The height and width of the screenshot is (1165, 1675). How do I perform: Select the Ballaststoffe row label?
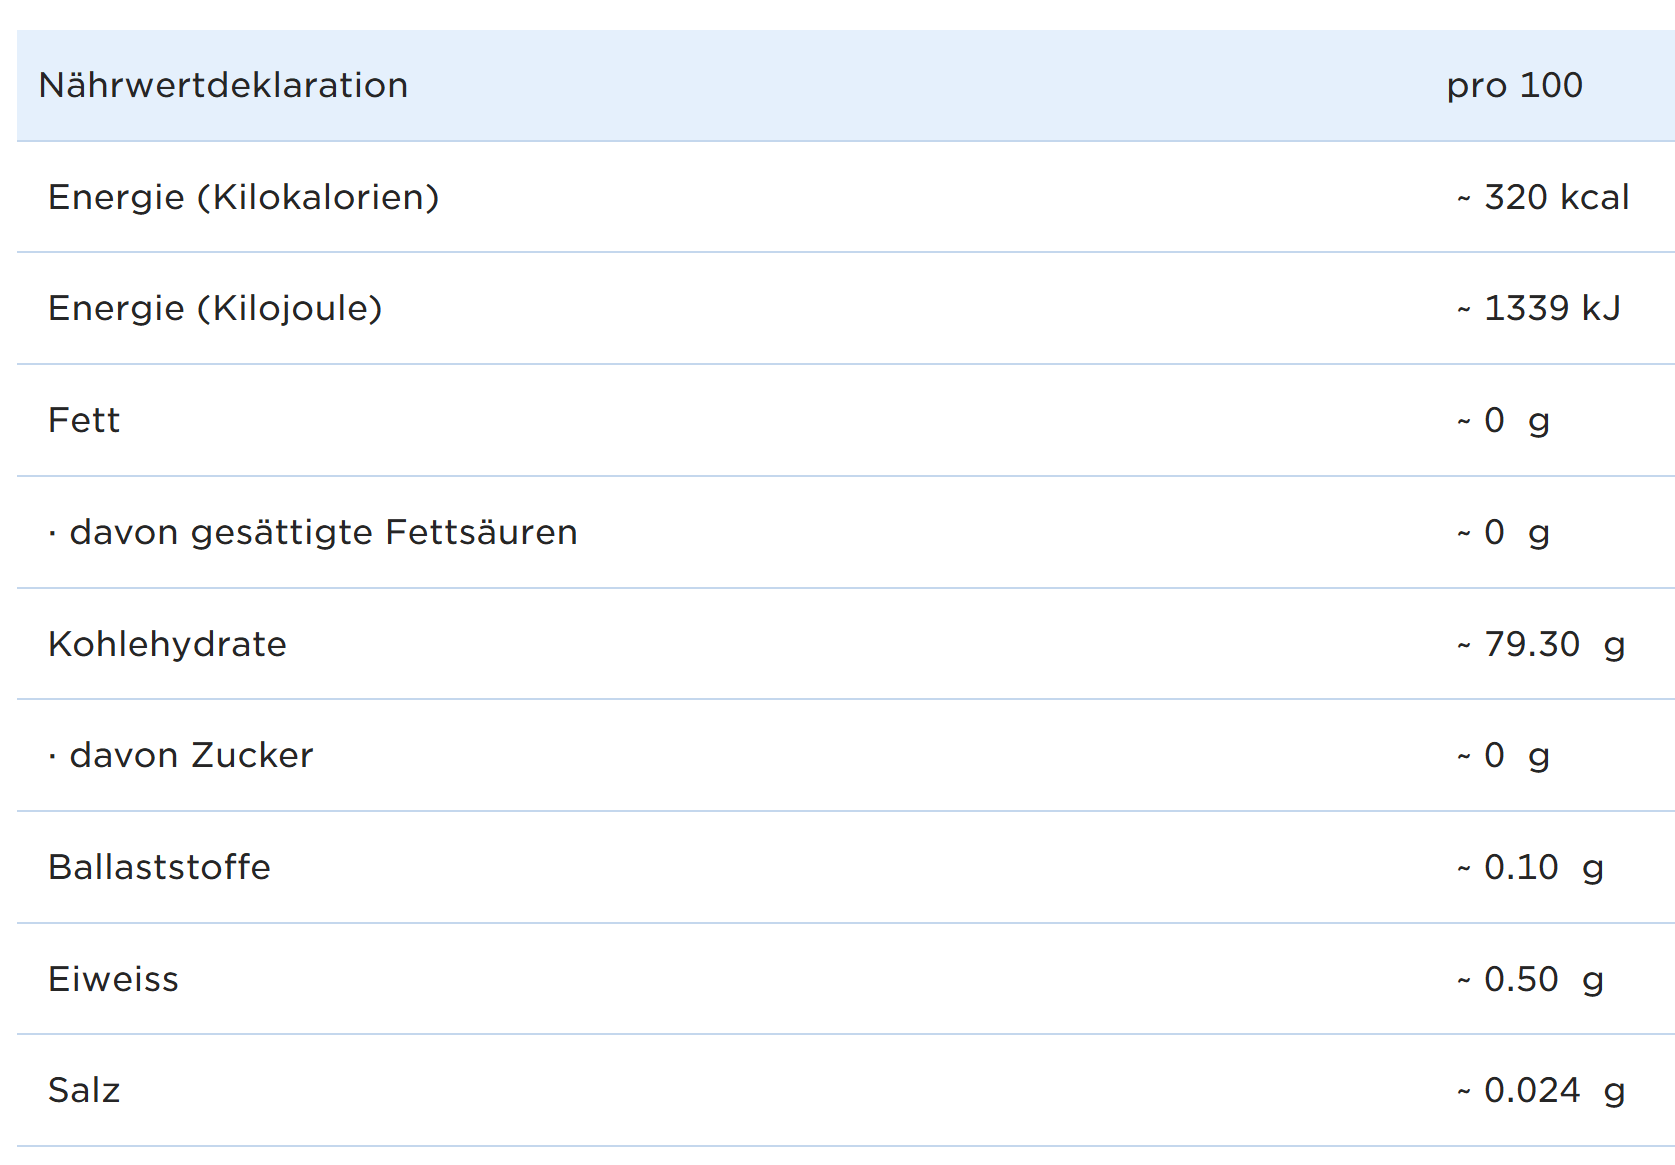click(159, 868)
